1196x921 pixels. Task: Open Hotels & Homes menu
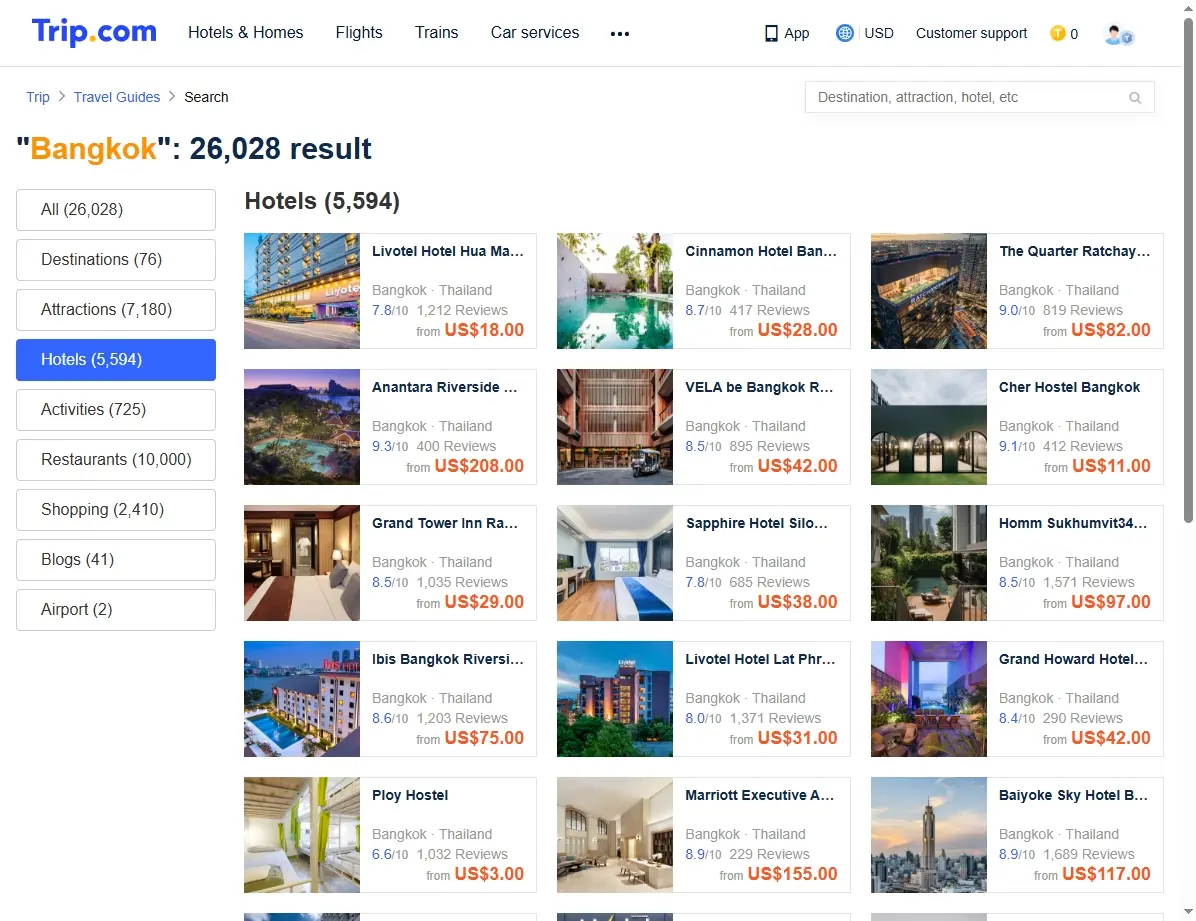246,33
